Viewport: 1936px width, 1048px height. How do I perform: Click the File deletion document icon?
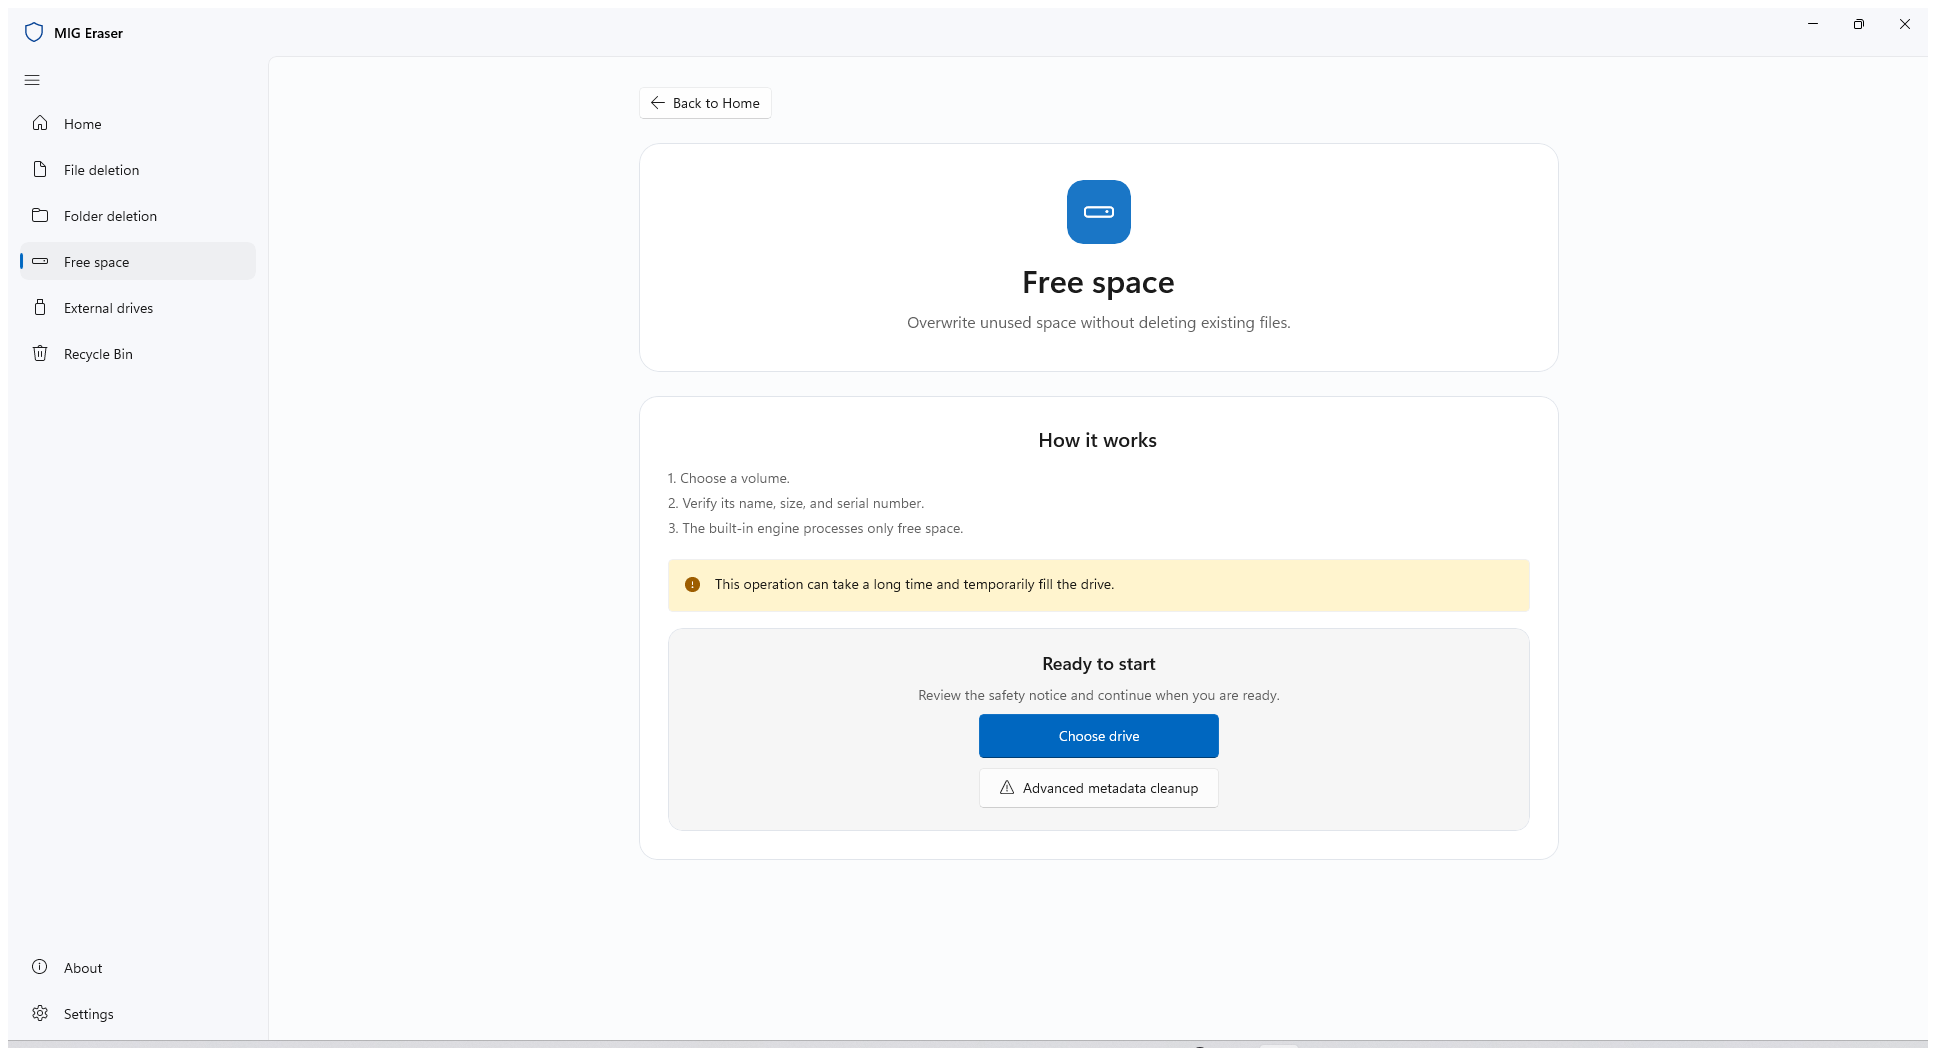40,169
